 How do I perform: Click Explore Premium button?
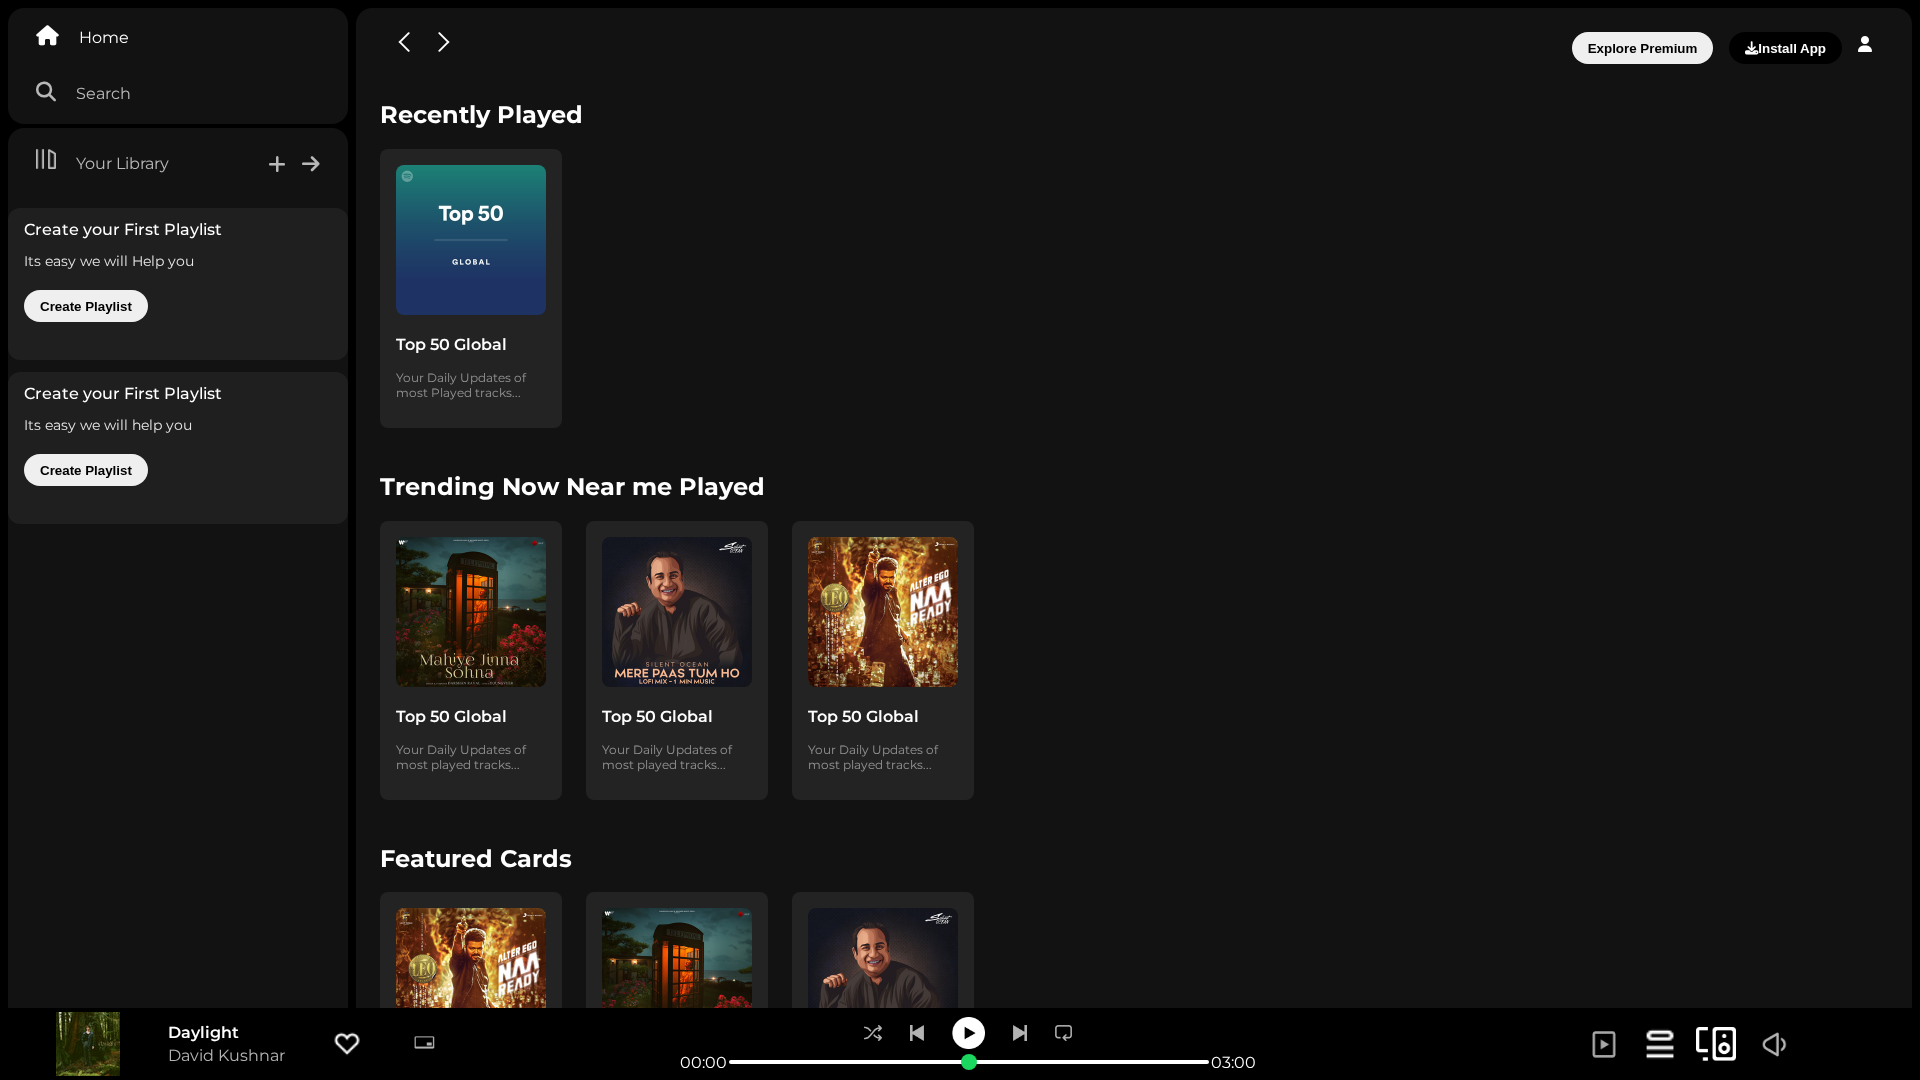pyautogui.click(x=1642, y=48)
